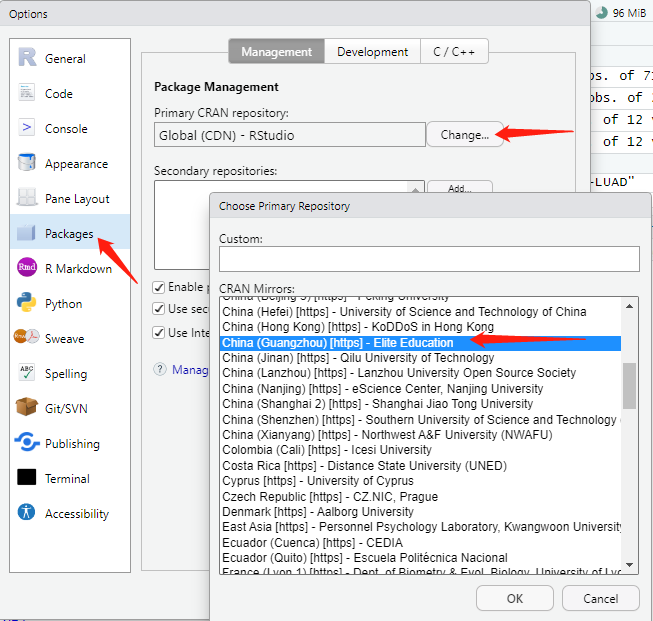
Task: Switch to the Development tab
Action: (372, 52)
